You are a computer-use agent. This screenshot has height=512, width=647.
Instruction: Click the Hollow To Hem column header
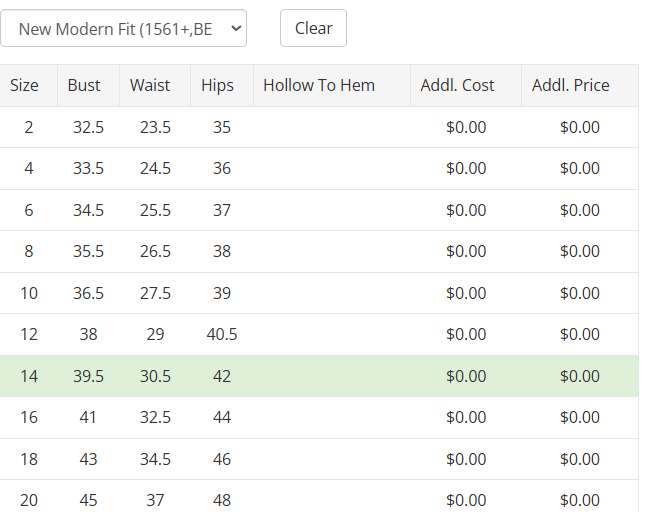(319, 86)
